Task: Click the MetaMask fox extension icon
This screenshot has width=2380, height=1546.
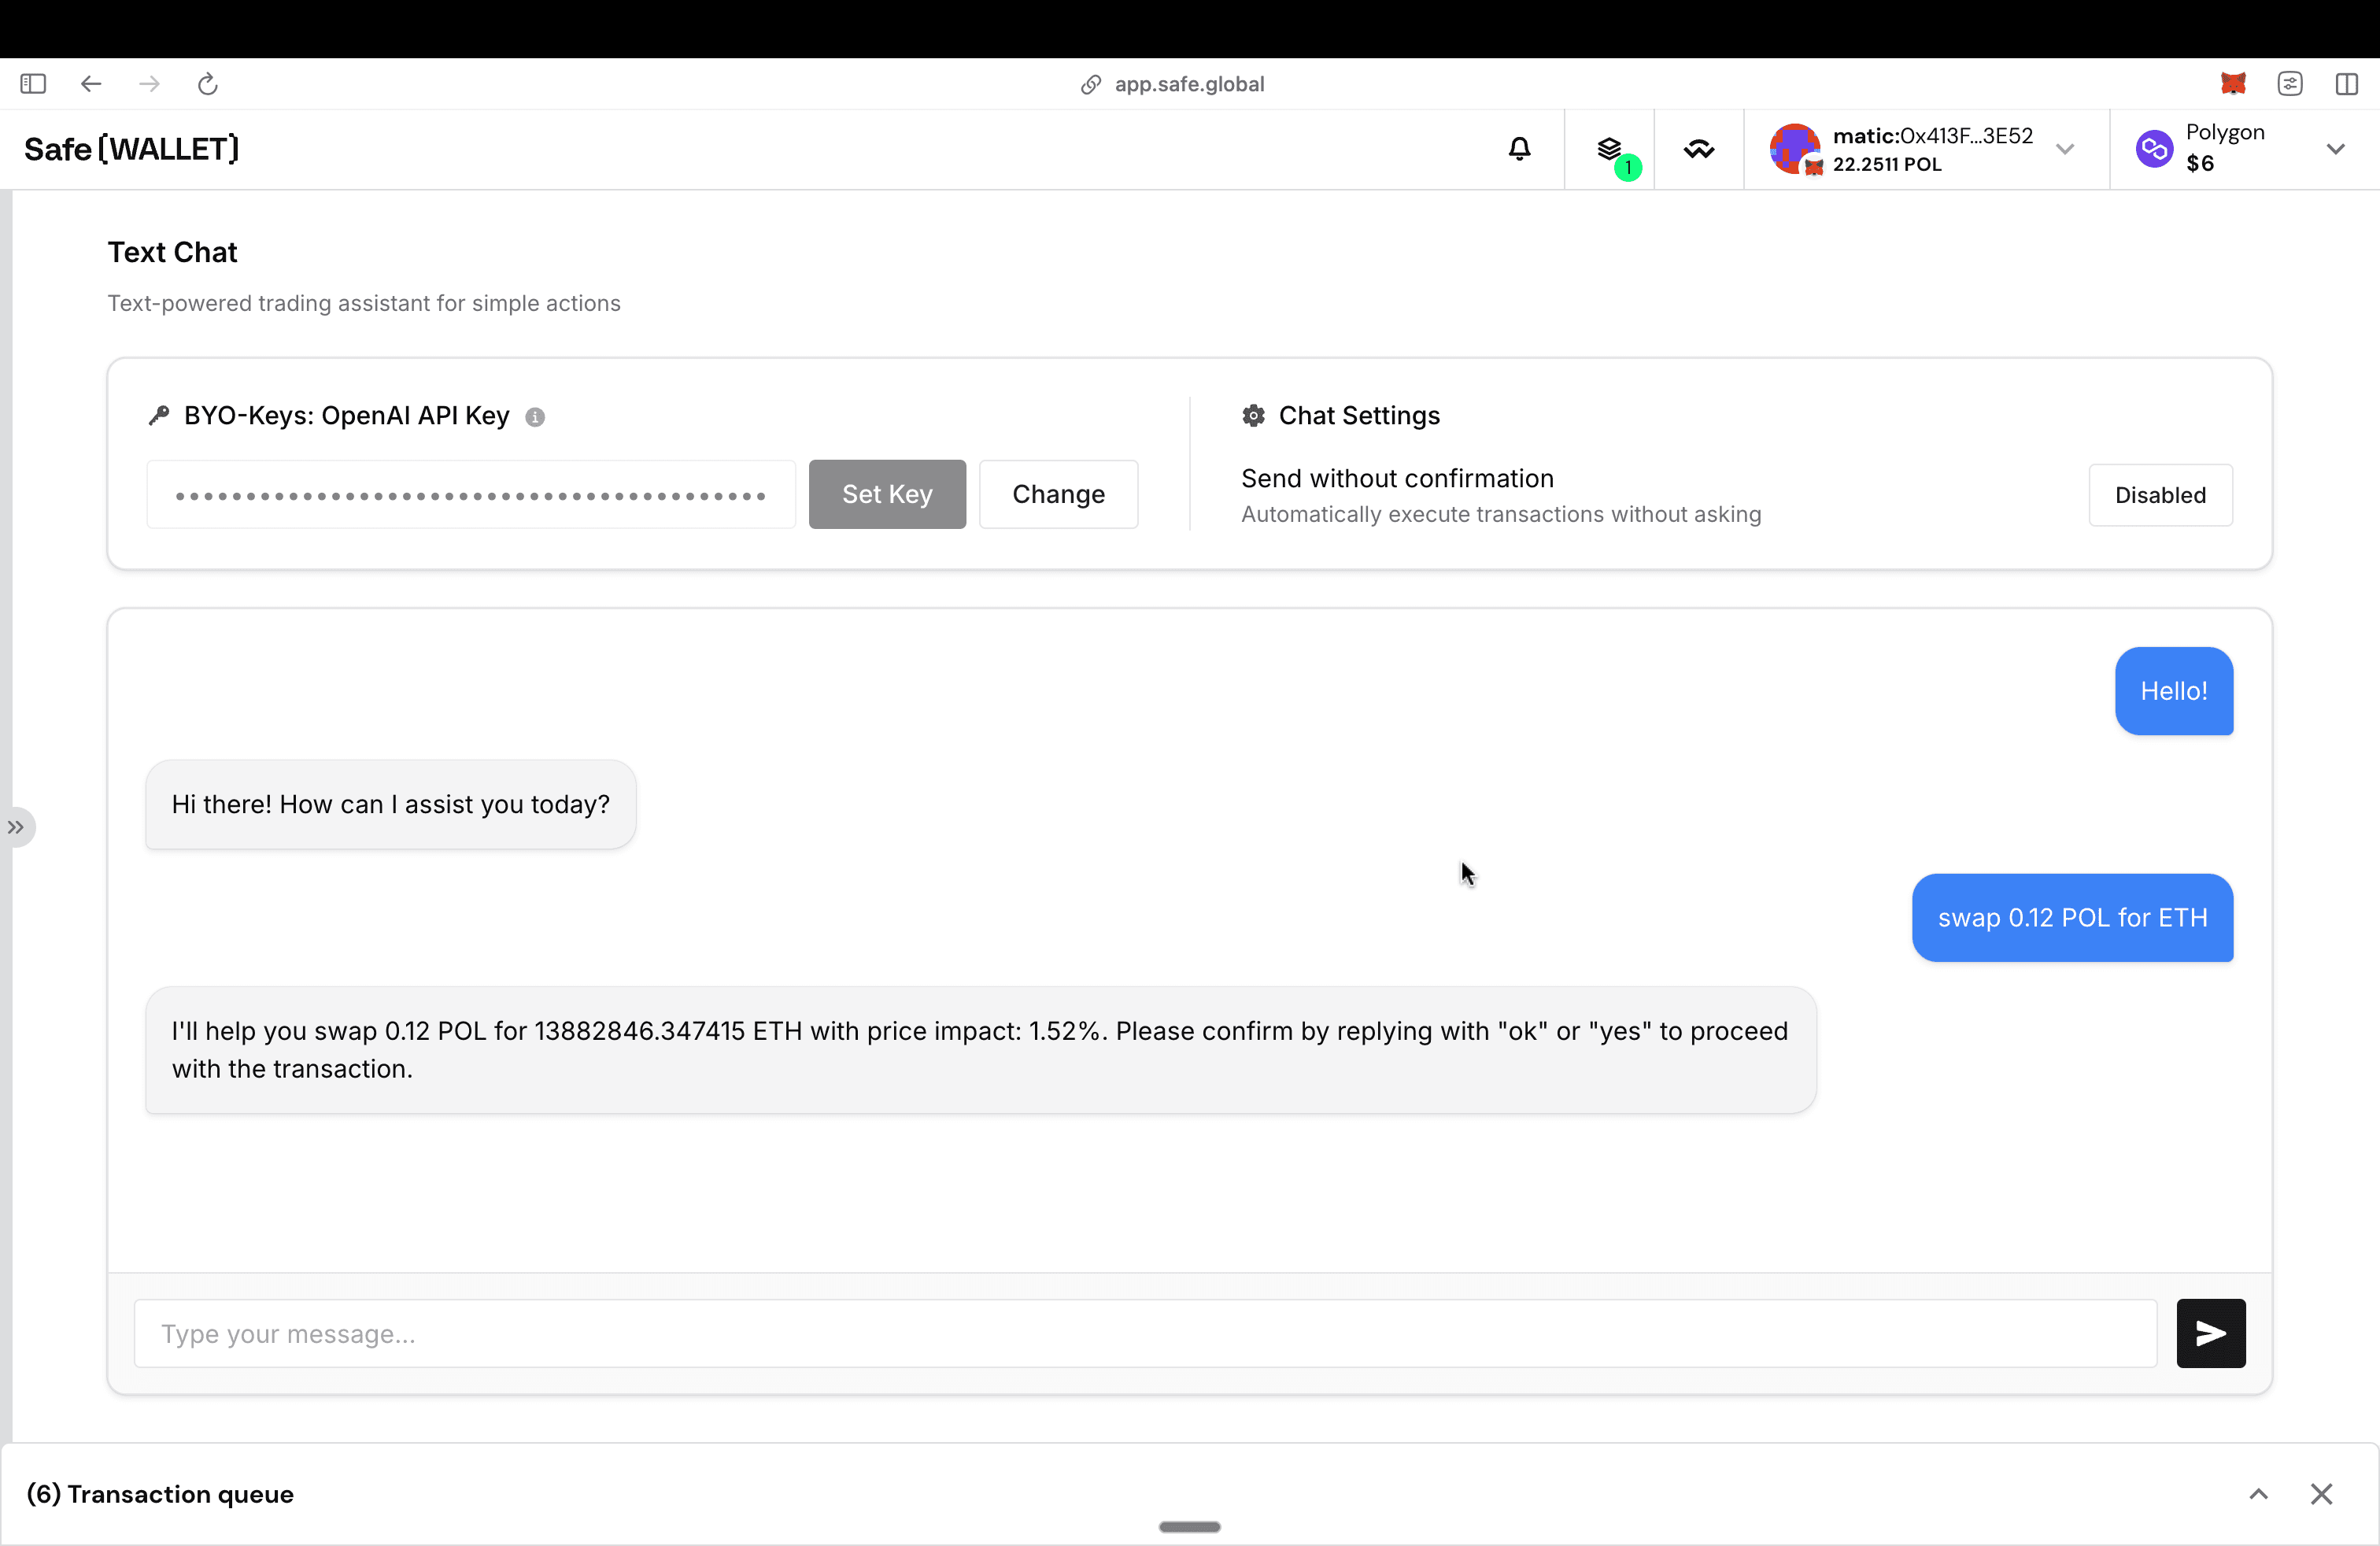Action: tap(2233, 84)
